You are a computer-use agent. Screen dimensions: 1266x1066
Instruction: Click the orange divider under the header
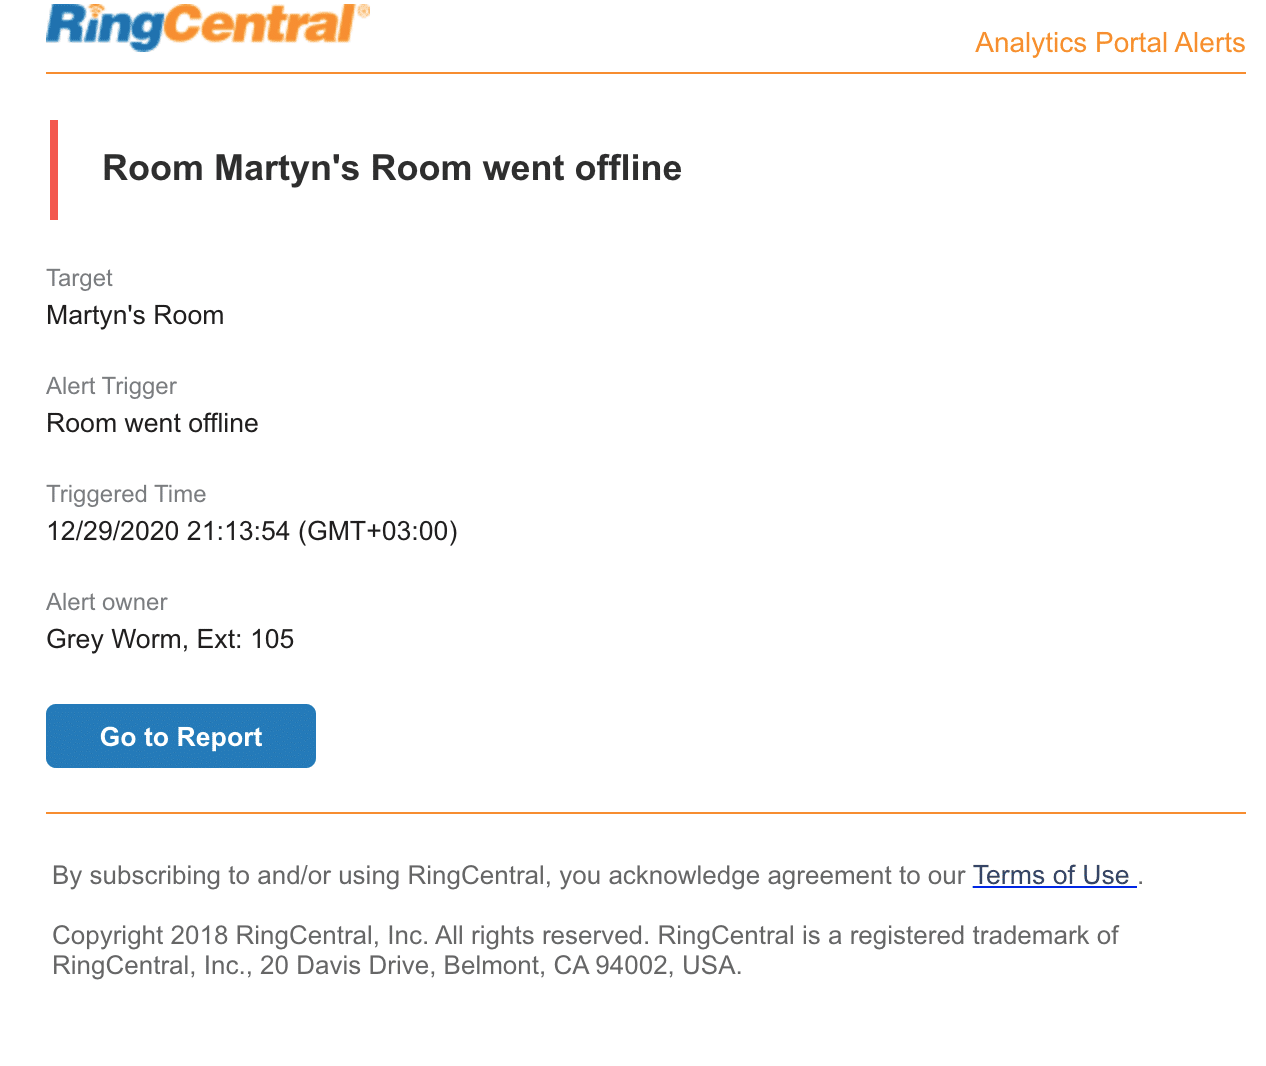pos(646,73)
